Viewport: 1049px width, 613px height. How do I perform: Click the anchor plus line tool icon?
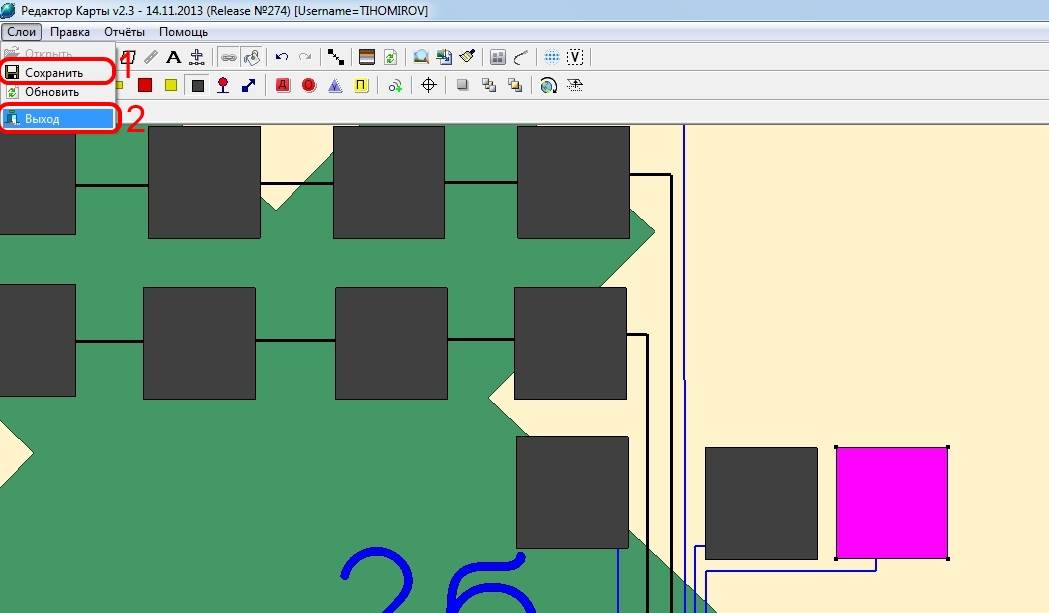coord(197,58)
